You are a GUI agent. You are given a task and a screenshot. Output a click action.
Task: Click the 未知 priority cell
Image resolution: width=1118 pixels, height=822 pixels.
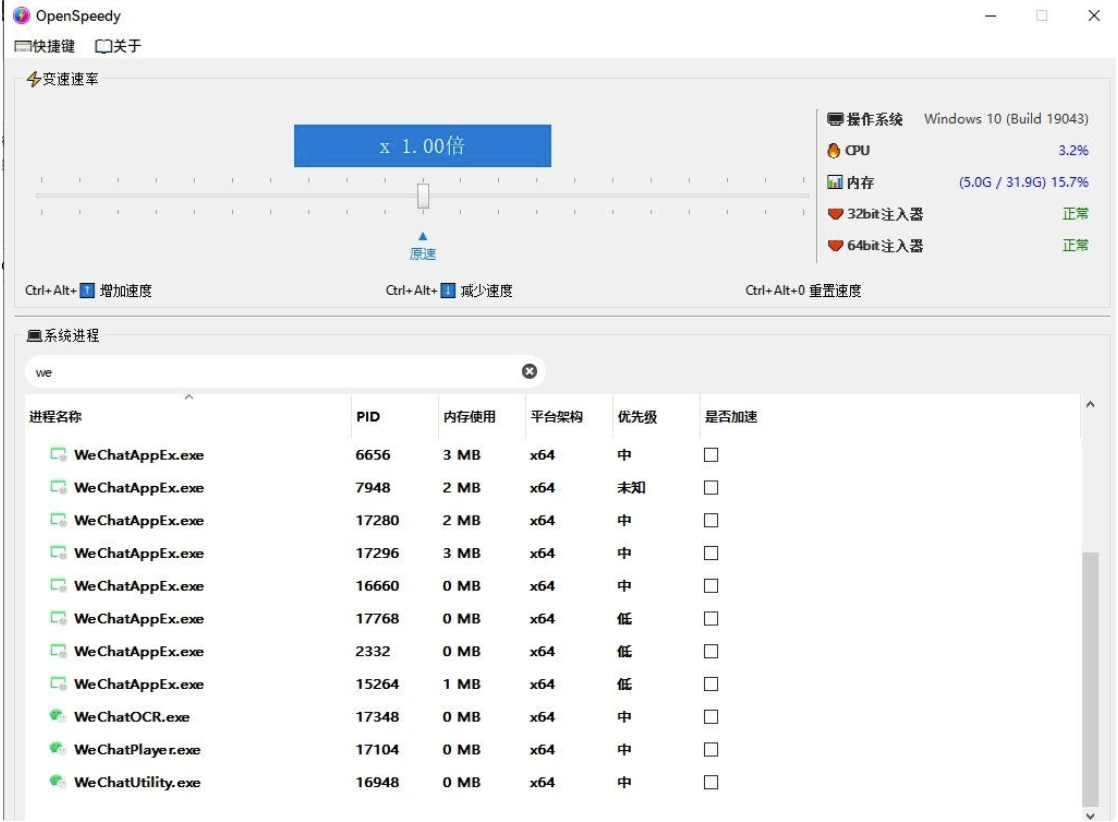631,488
